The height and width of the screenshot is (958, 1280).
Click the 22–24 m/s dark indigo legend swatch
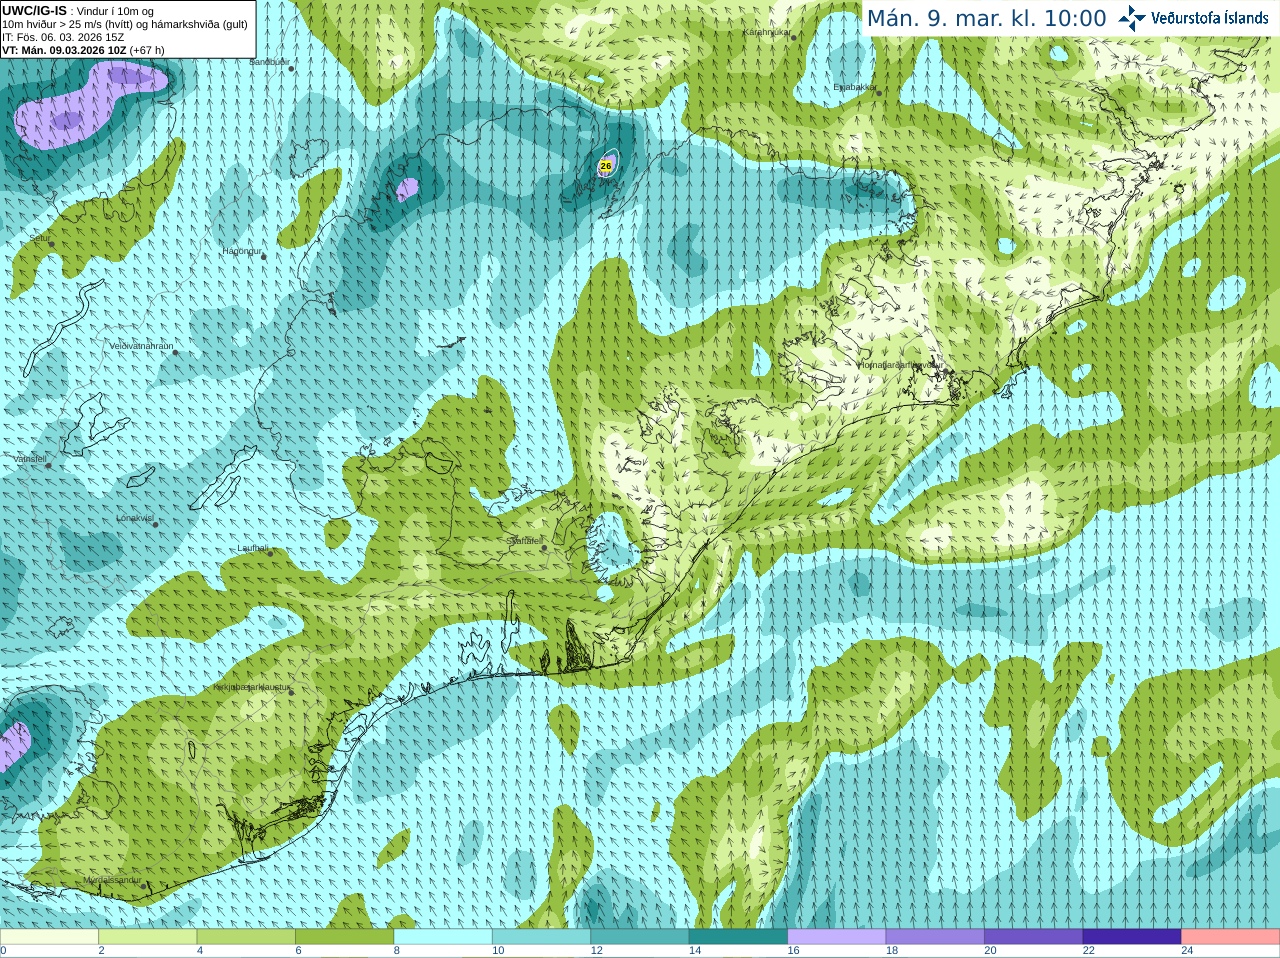click(x=1132, y=937)
